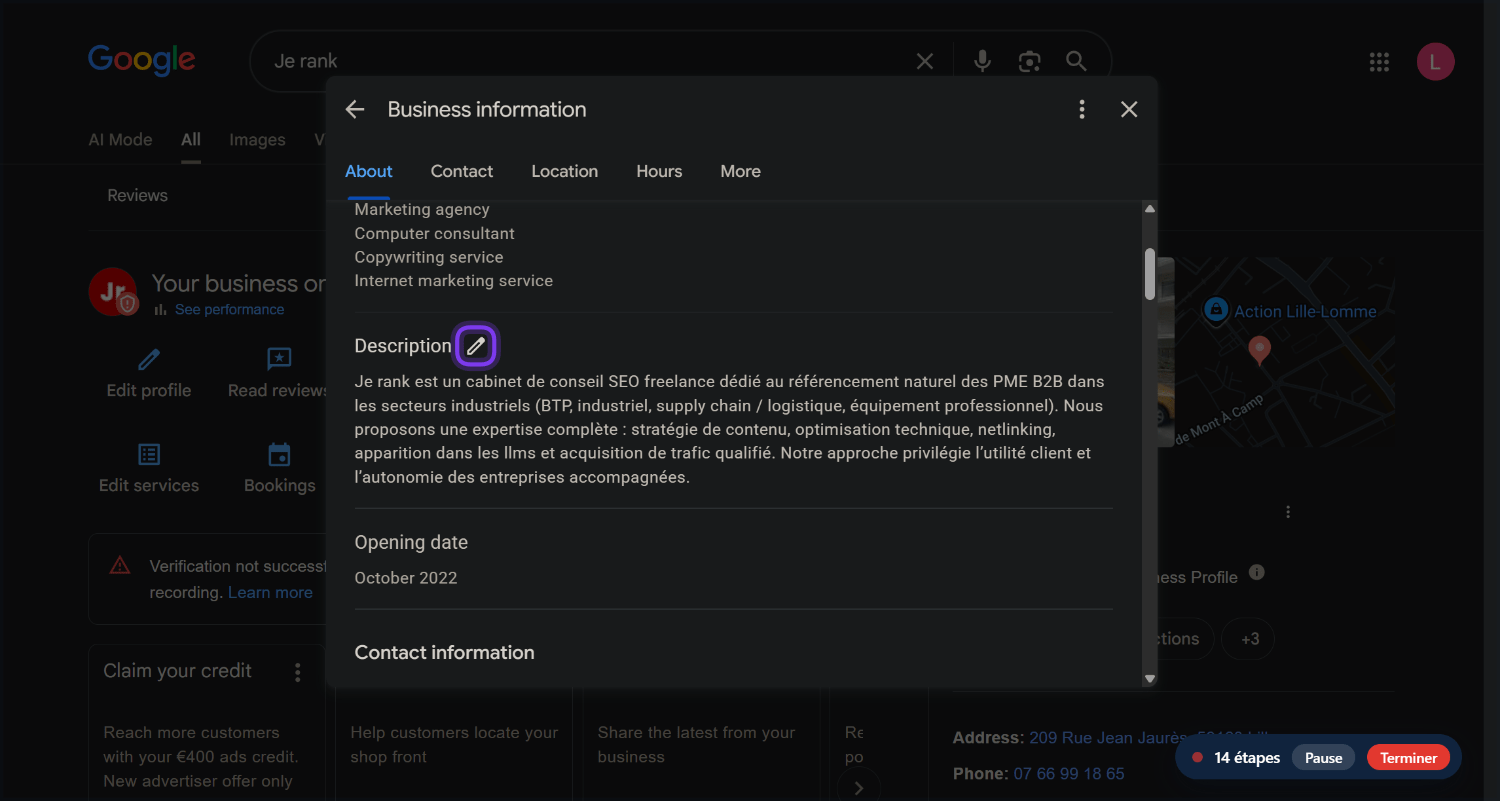Click the October 2022 opening date
The width and height of the screenshot is (1500, 801).
pos(406,578)
